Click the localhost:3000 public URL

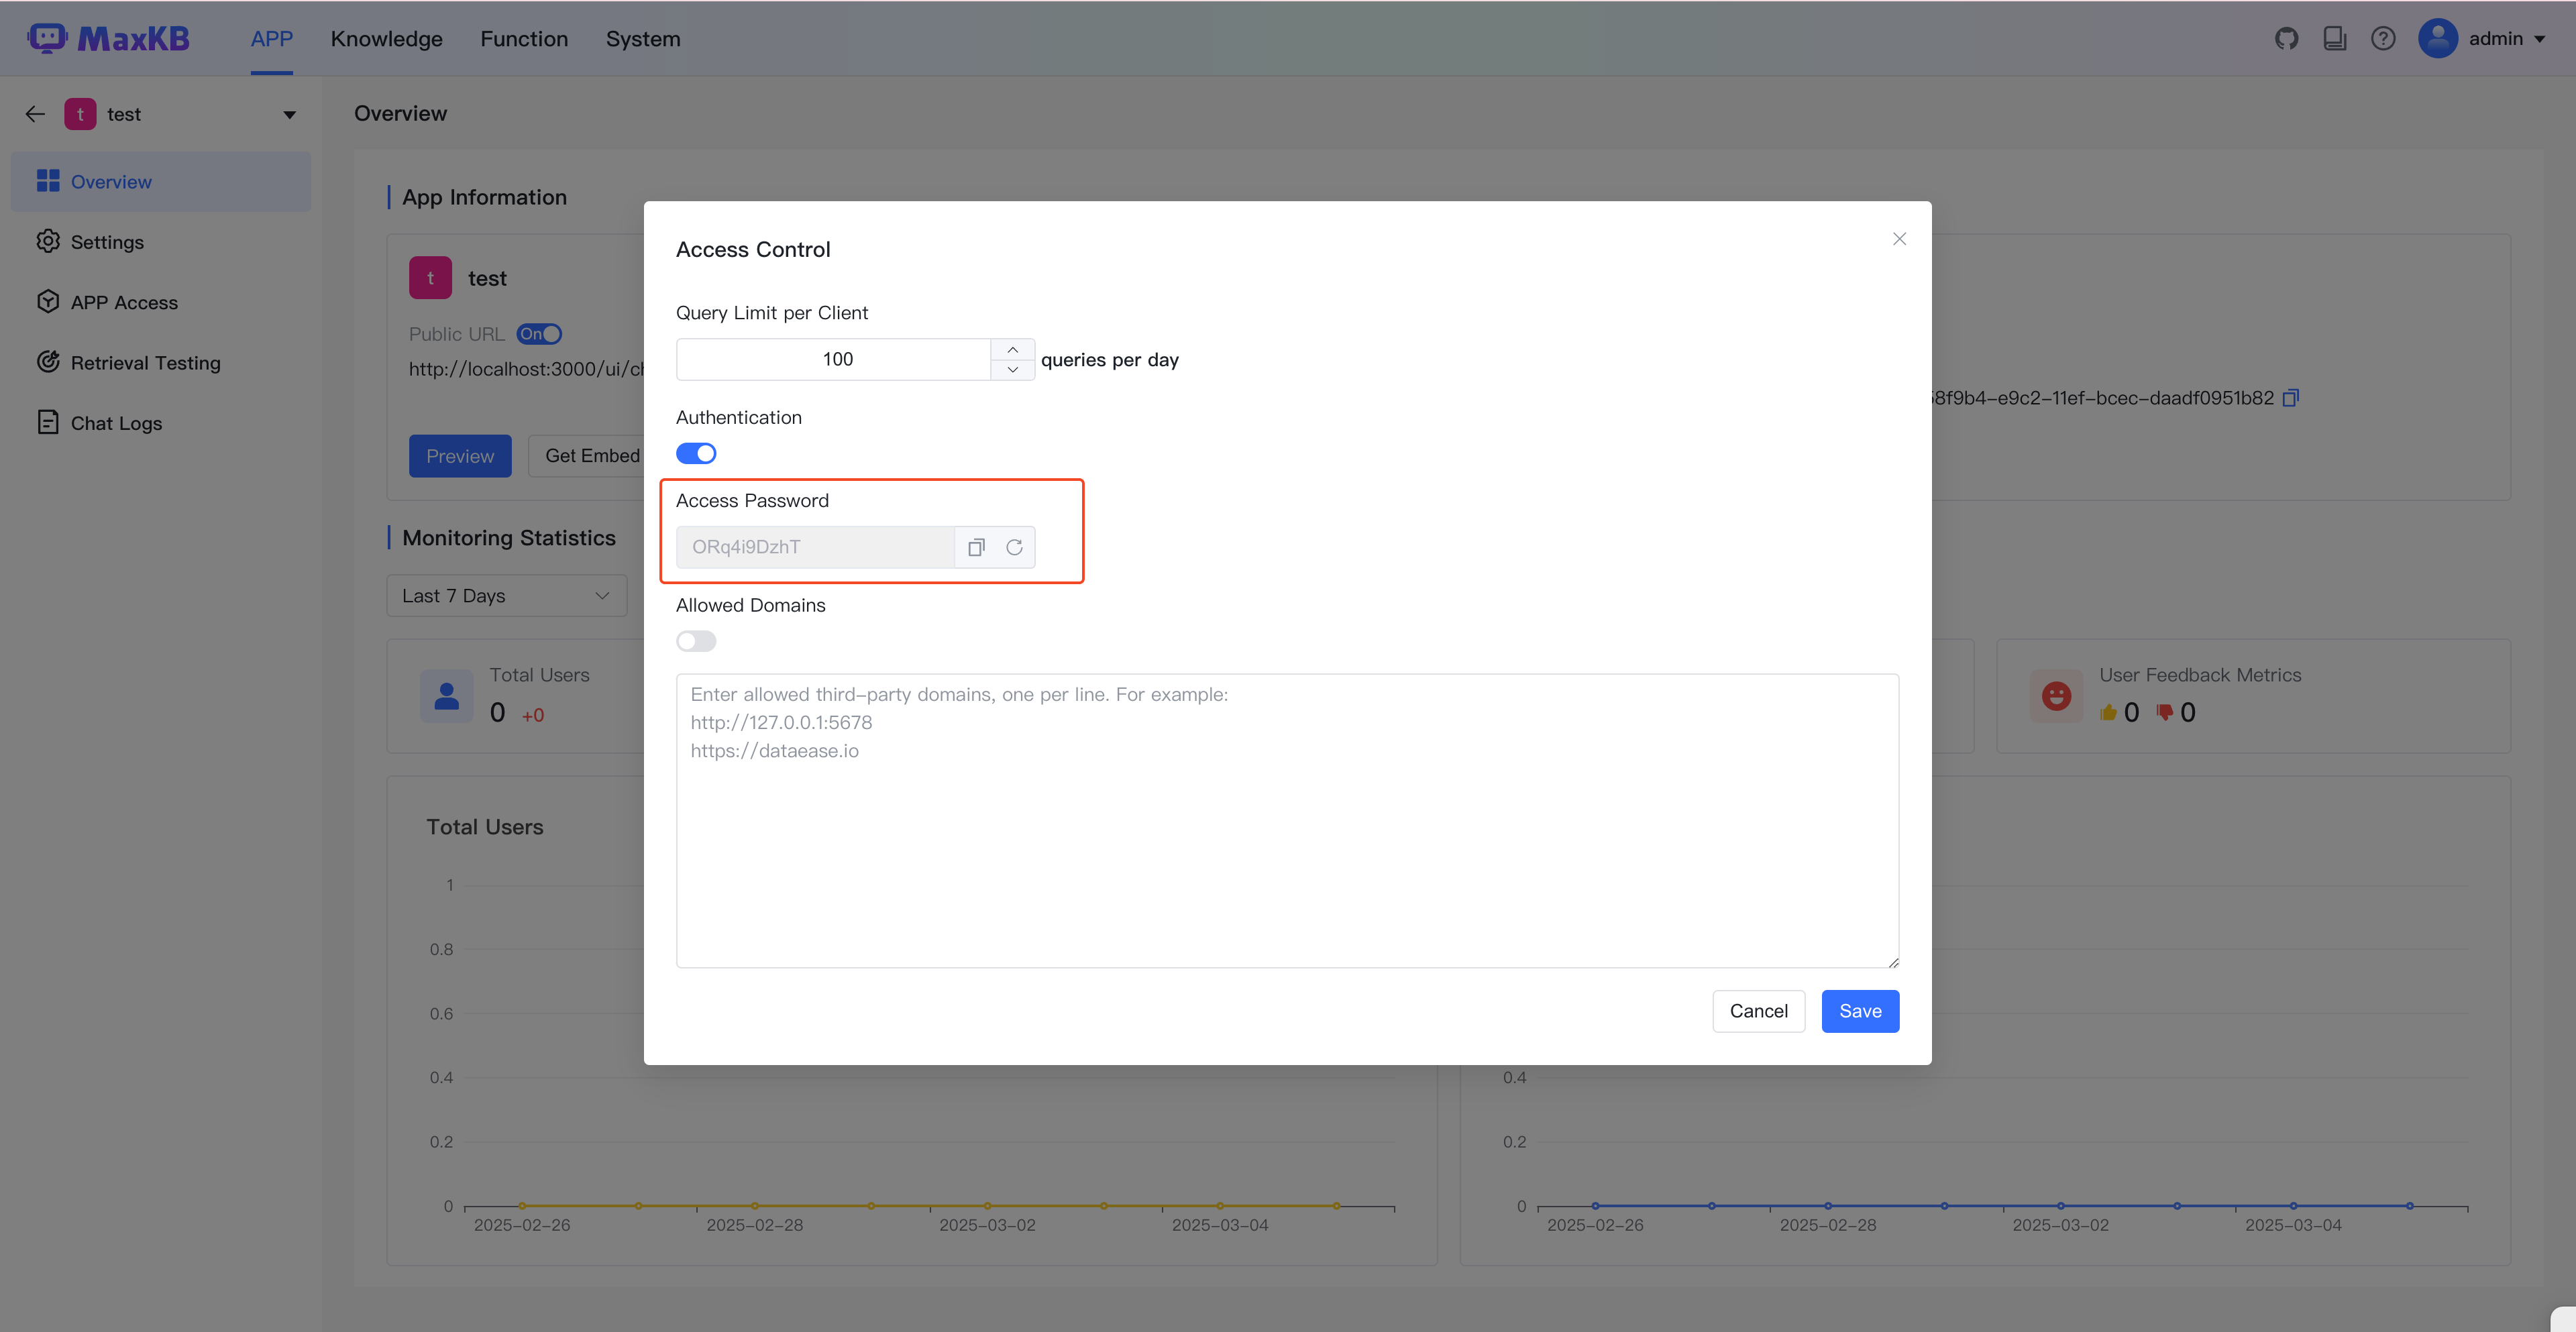526,369
